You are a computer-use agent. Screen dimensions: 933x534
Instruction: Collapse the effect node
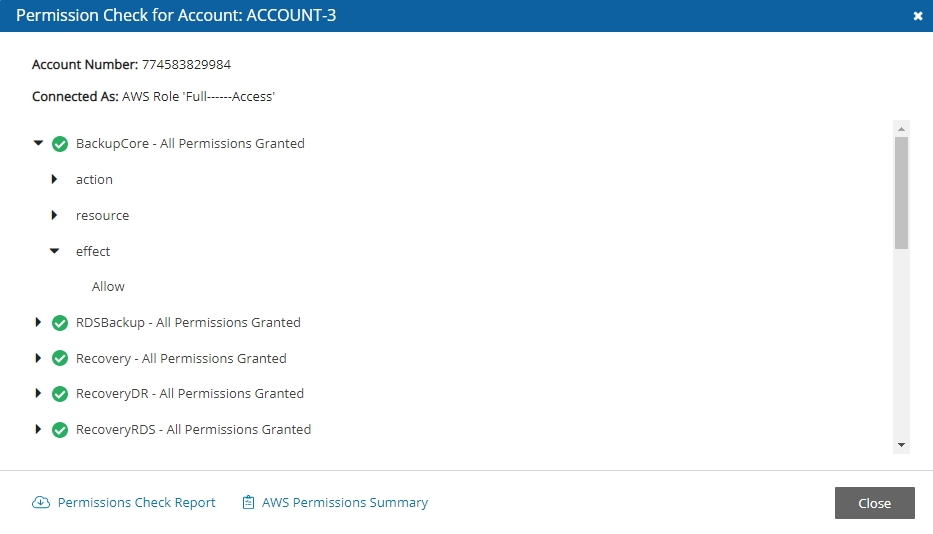(55, 251)
